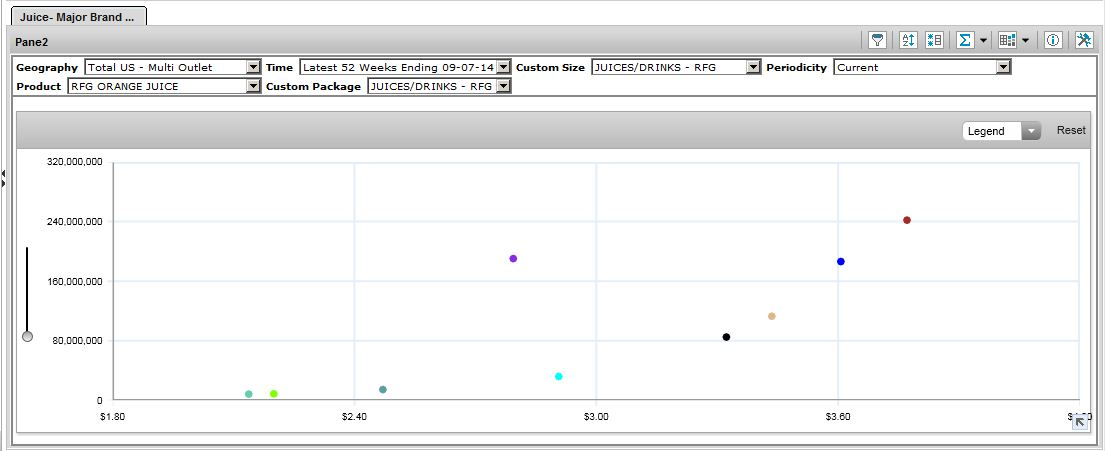Open the Time period dropdown
This screenshot has width=1105, height=451.
click(x=503, y=67)
